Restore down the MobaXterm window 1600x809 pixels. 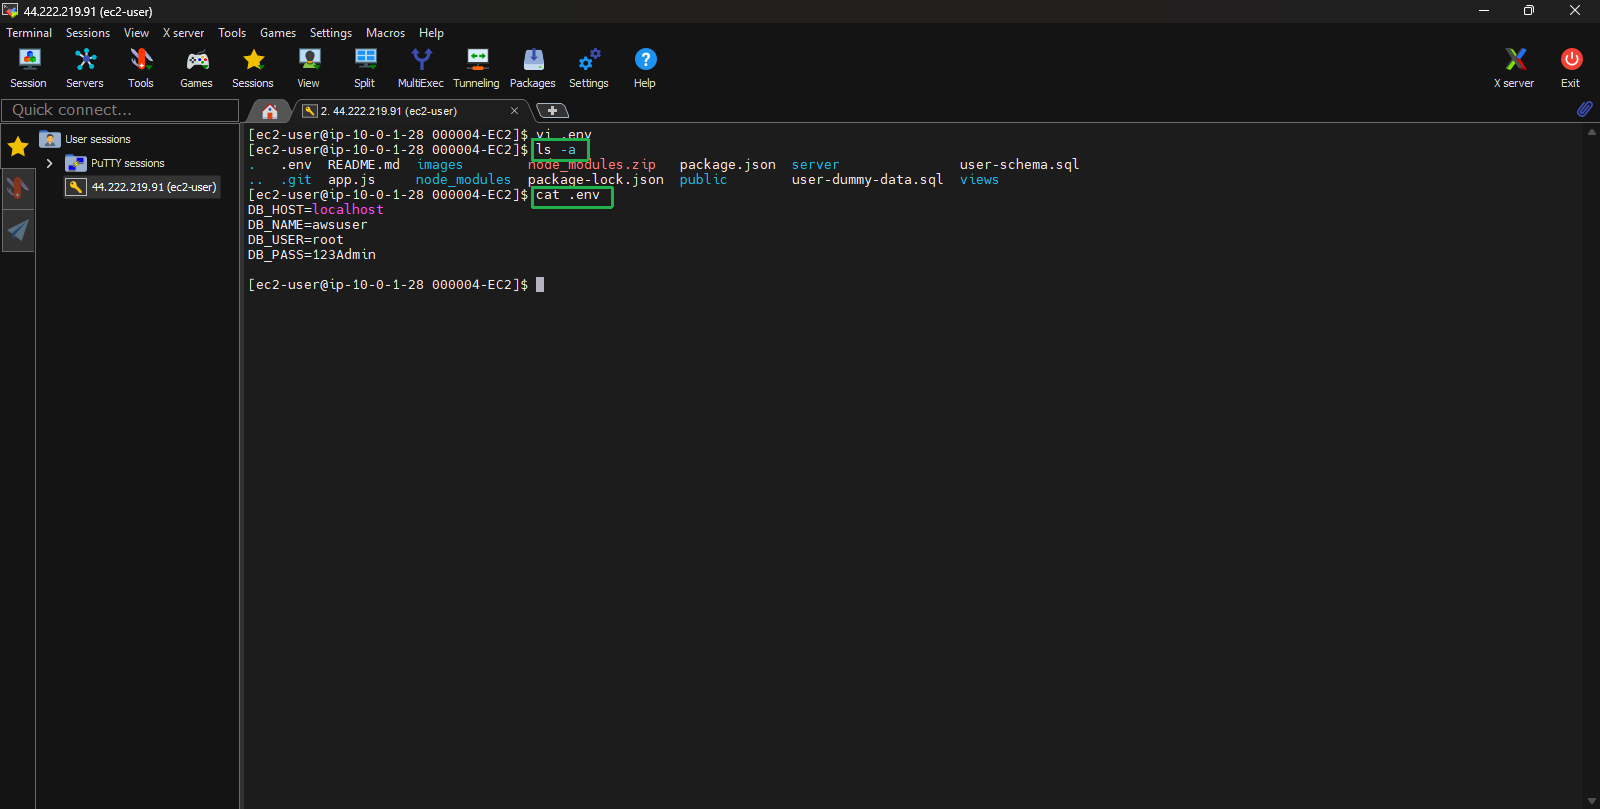tap(1529, 11)
